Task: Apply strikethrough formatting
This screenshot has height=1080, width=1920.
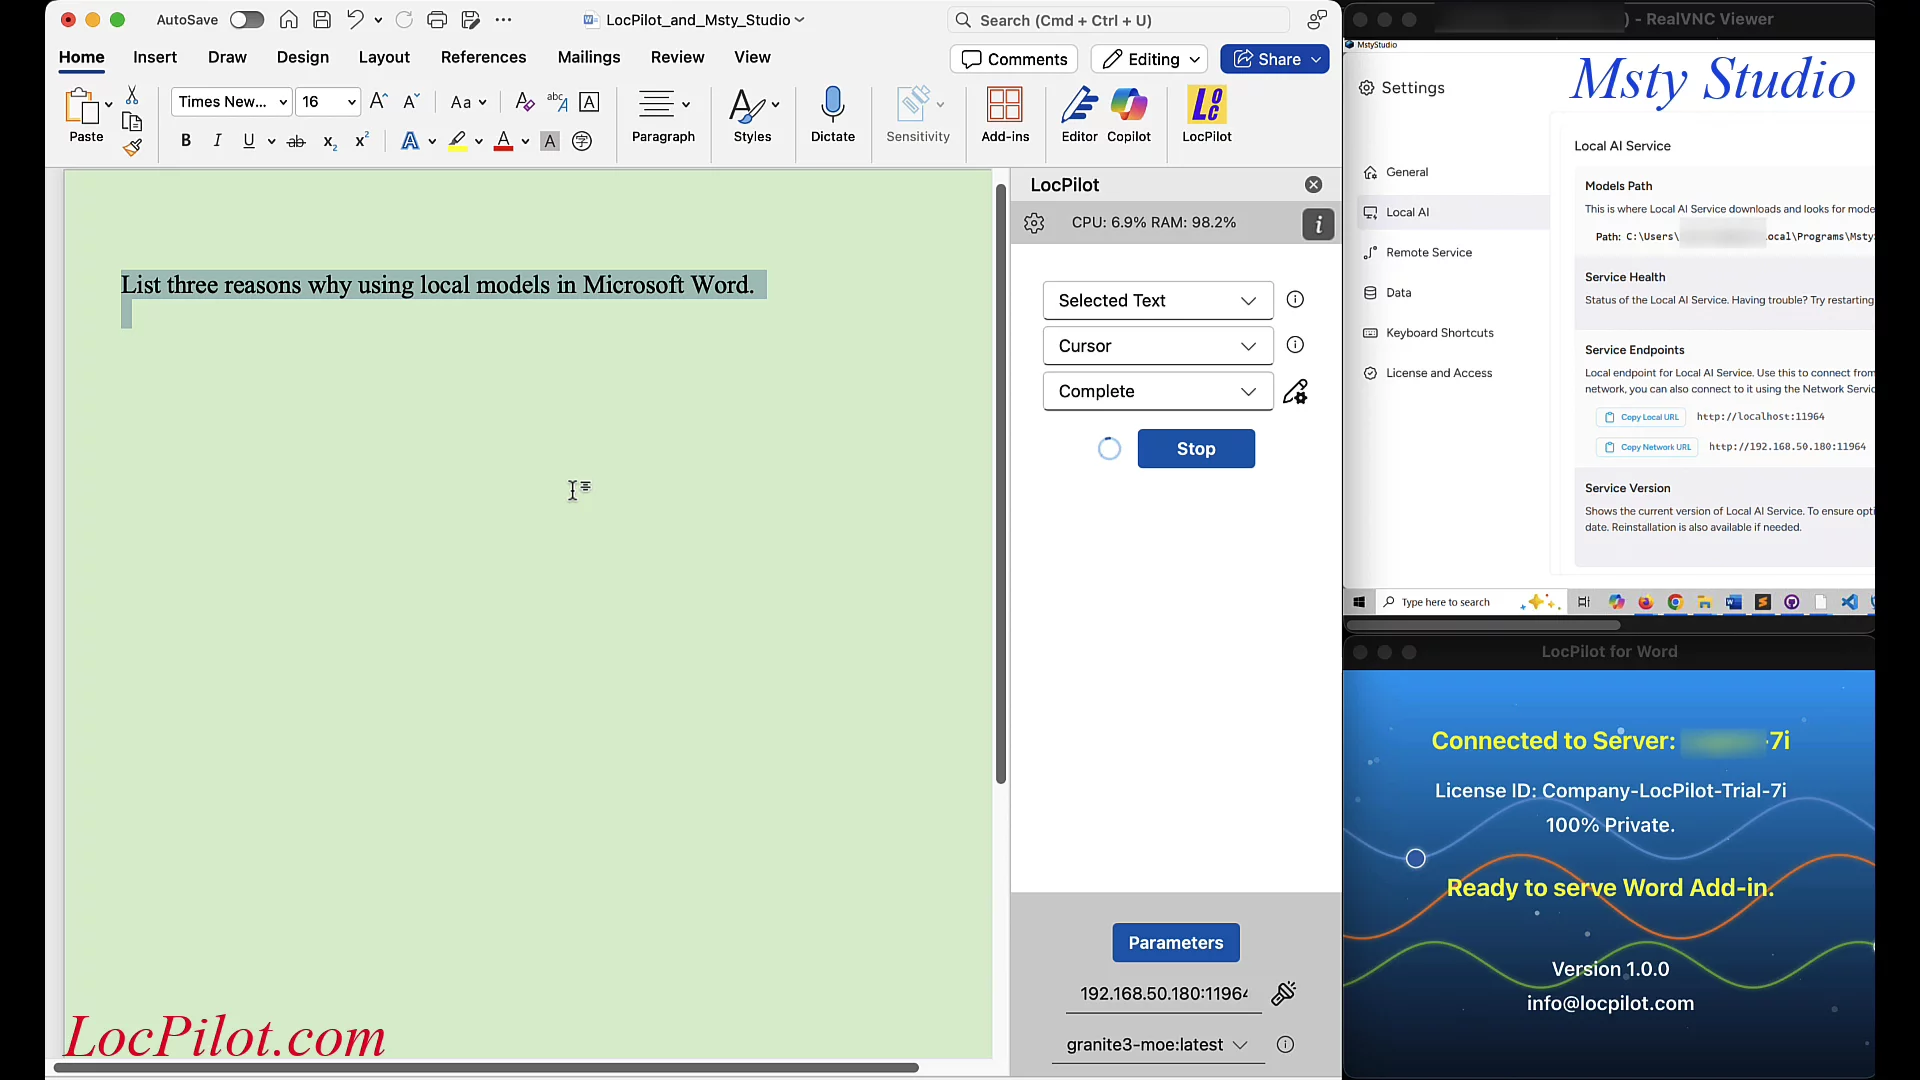Action: pos(296,141)
